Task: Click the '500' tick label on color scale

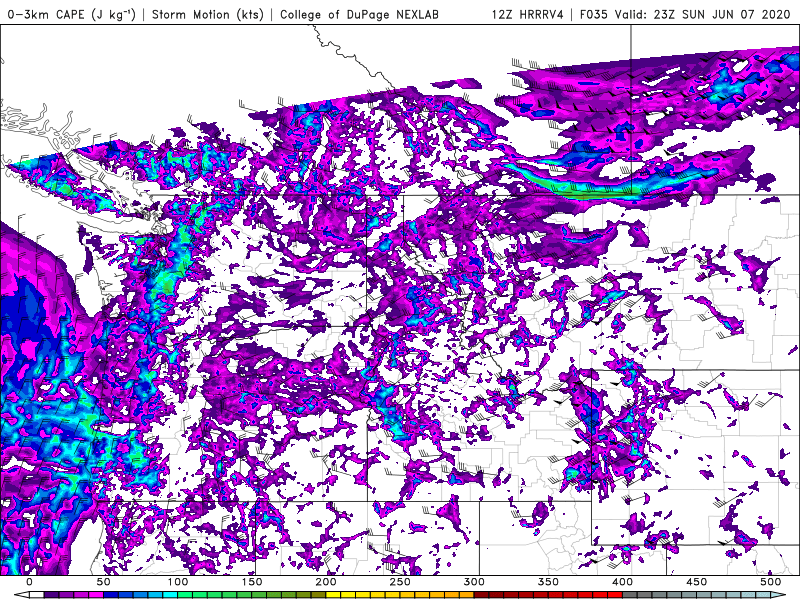Action: click(x=771, y=582)
